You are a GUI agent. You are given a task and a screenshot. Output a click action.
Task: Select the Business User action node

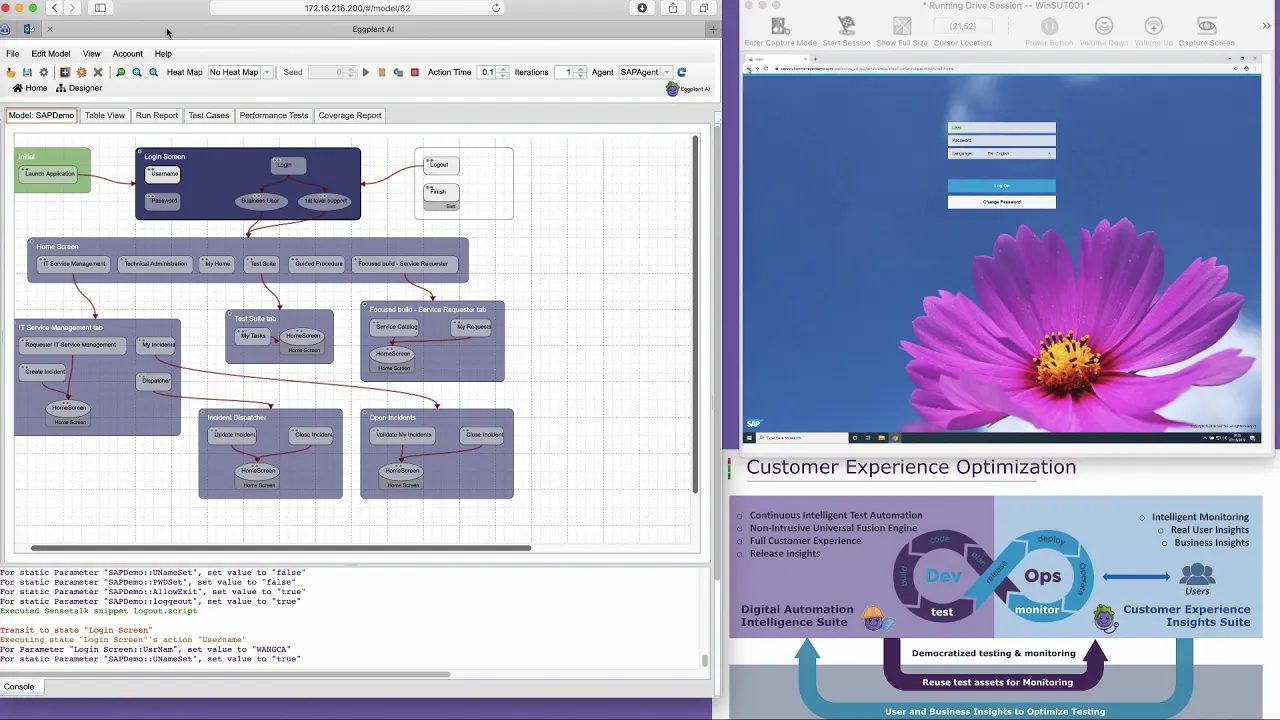click(260, 201)
